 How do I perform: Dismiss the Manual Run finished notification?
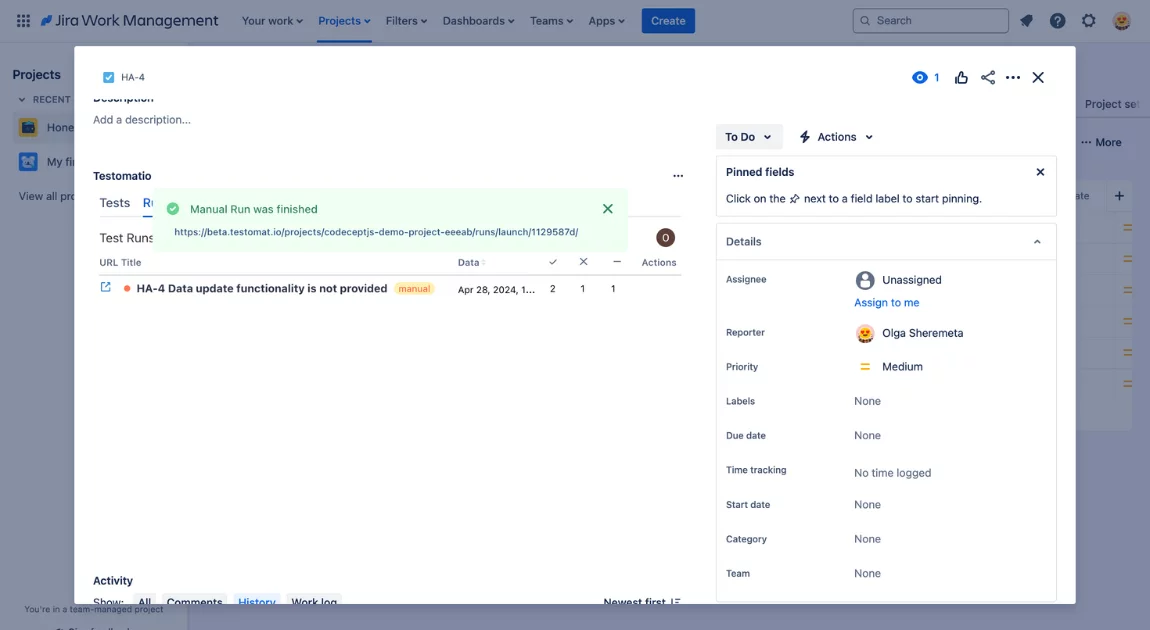607,209
